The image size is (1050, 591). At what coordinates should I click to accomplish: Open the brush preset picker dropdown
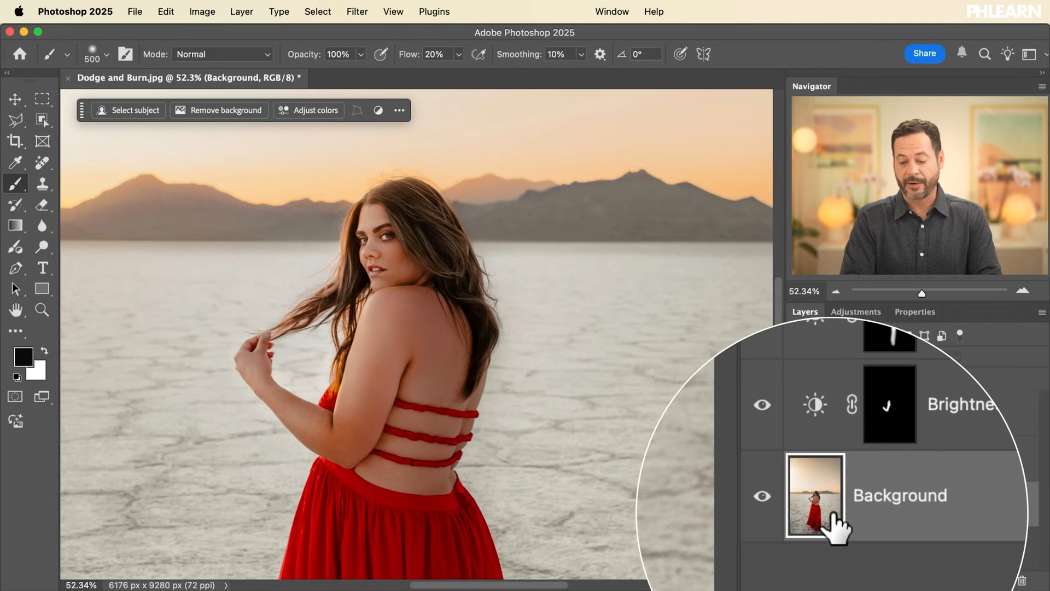(106, 54)
